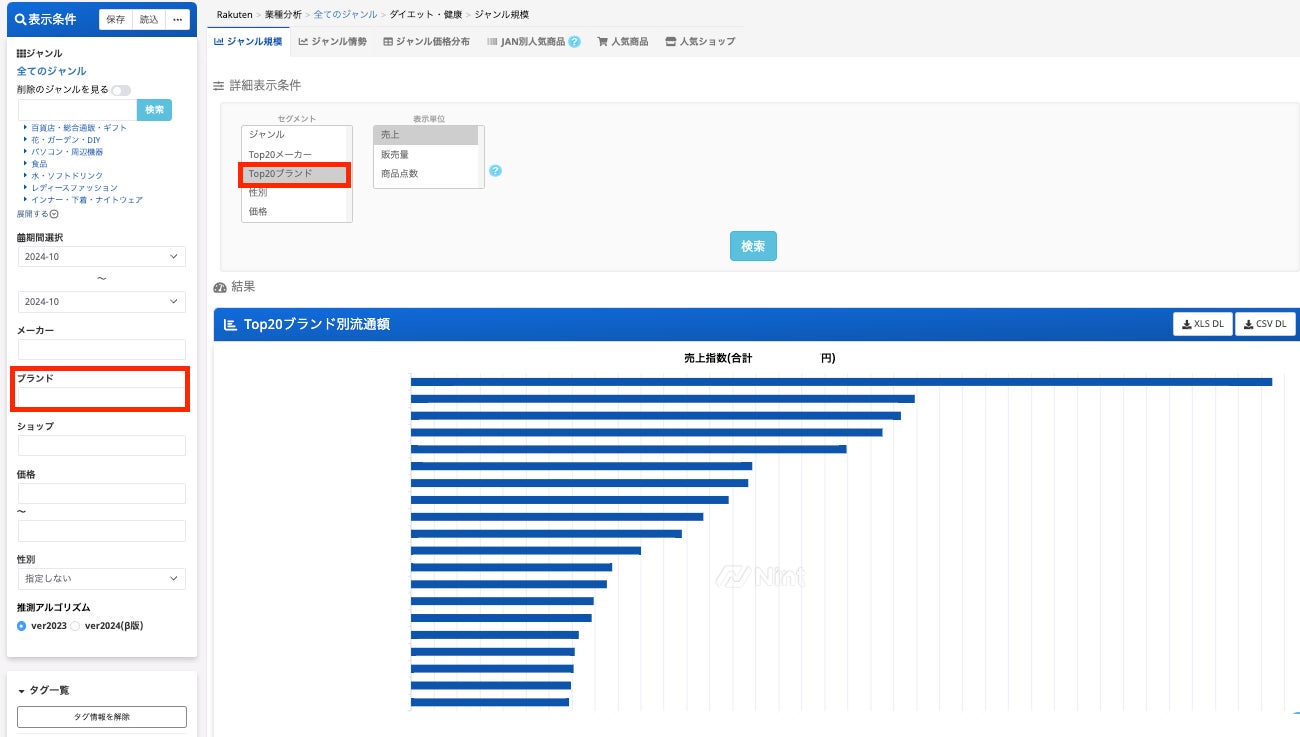Open the 全てのジャンル link in sidebar
Screen dimensions: 1300x737
[x=51, y=71]
